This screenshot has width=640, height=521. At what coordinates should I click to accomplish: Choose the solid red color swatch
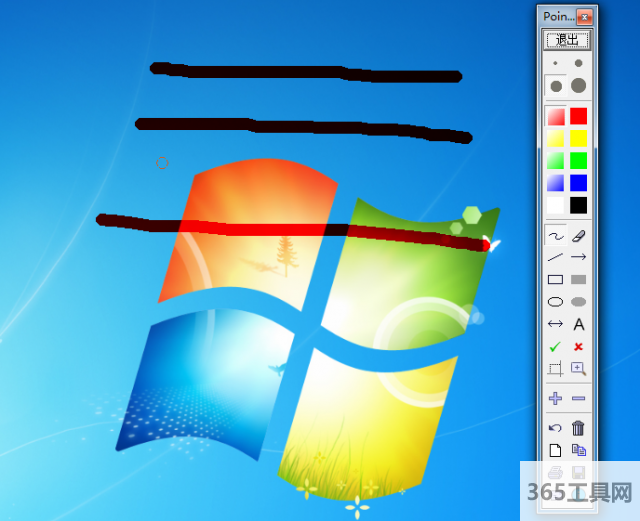578,116
